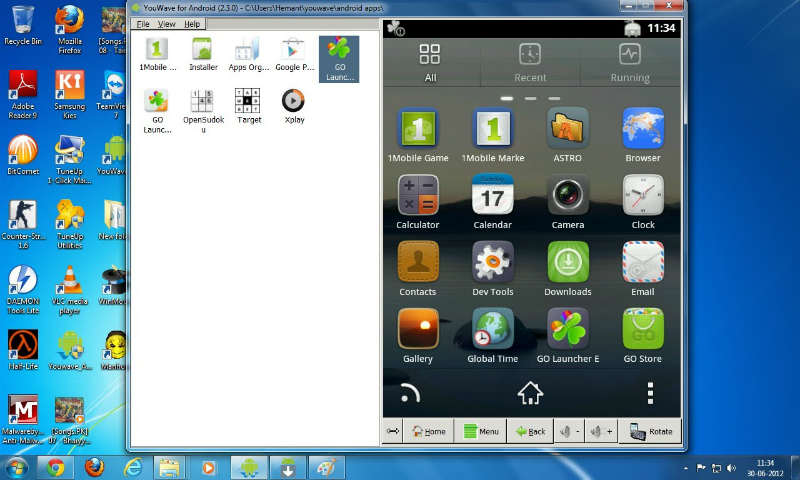Select the Xplay app in the list
This screenshot has height=480, width=800.
coord(293,105)
